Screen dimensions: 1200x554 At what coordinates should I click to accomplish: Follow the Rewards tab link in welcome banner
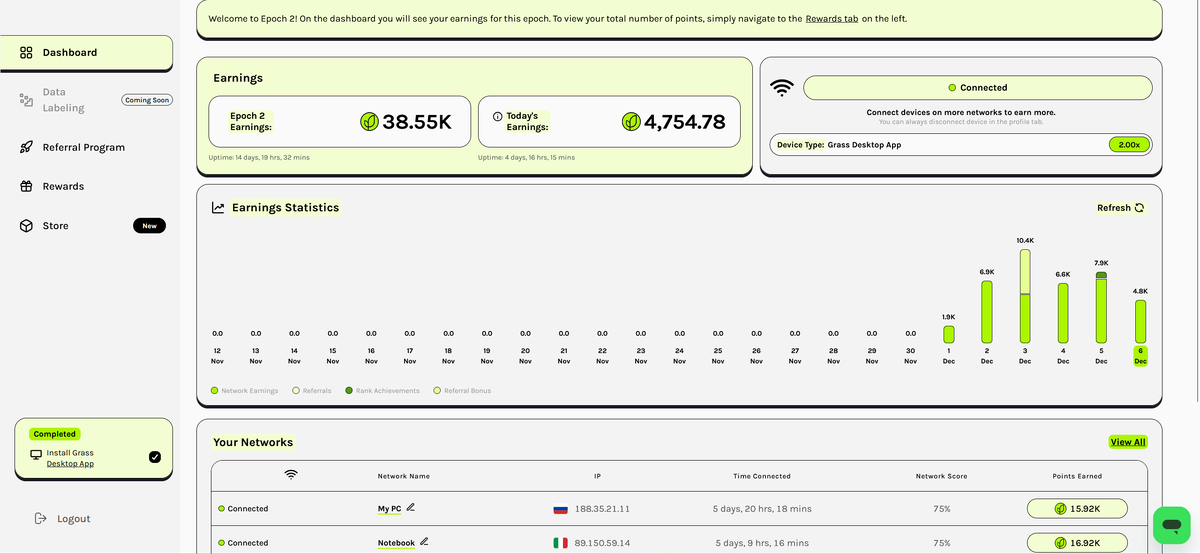832,19
